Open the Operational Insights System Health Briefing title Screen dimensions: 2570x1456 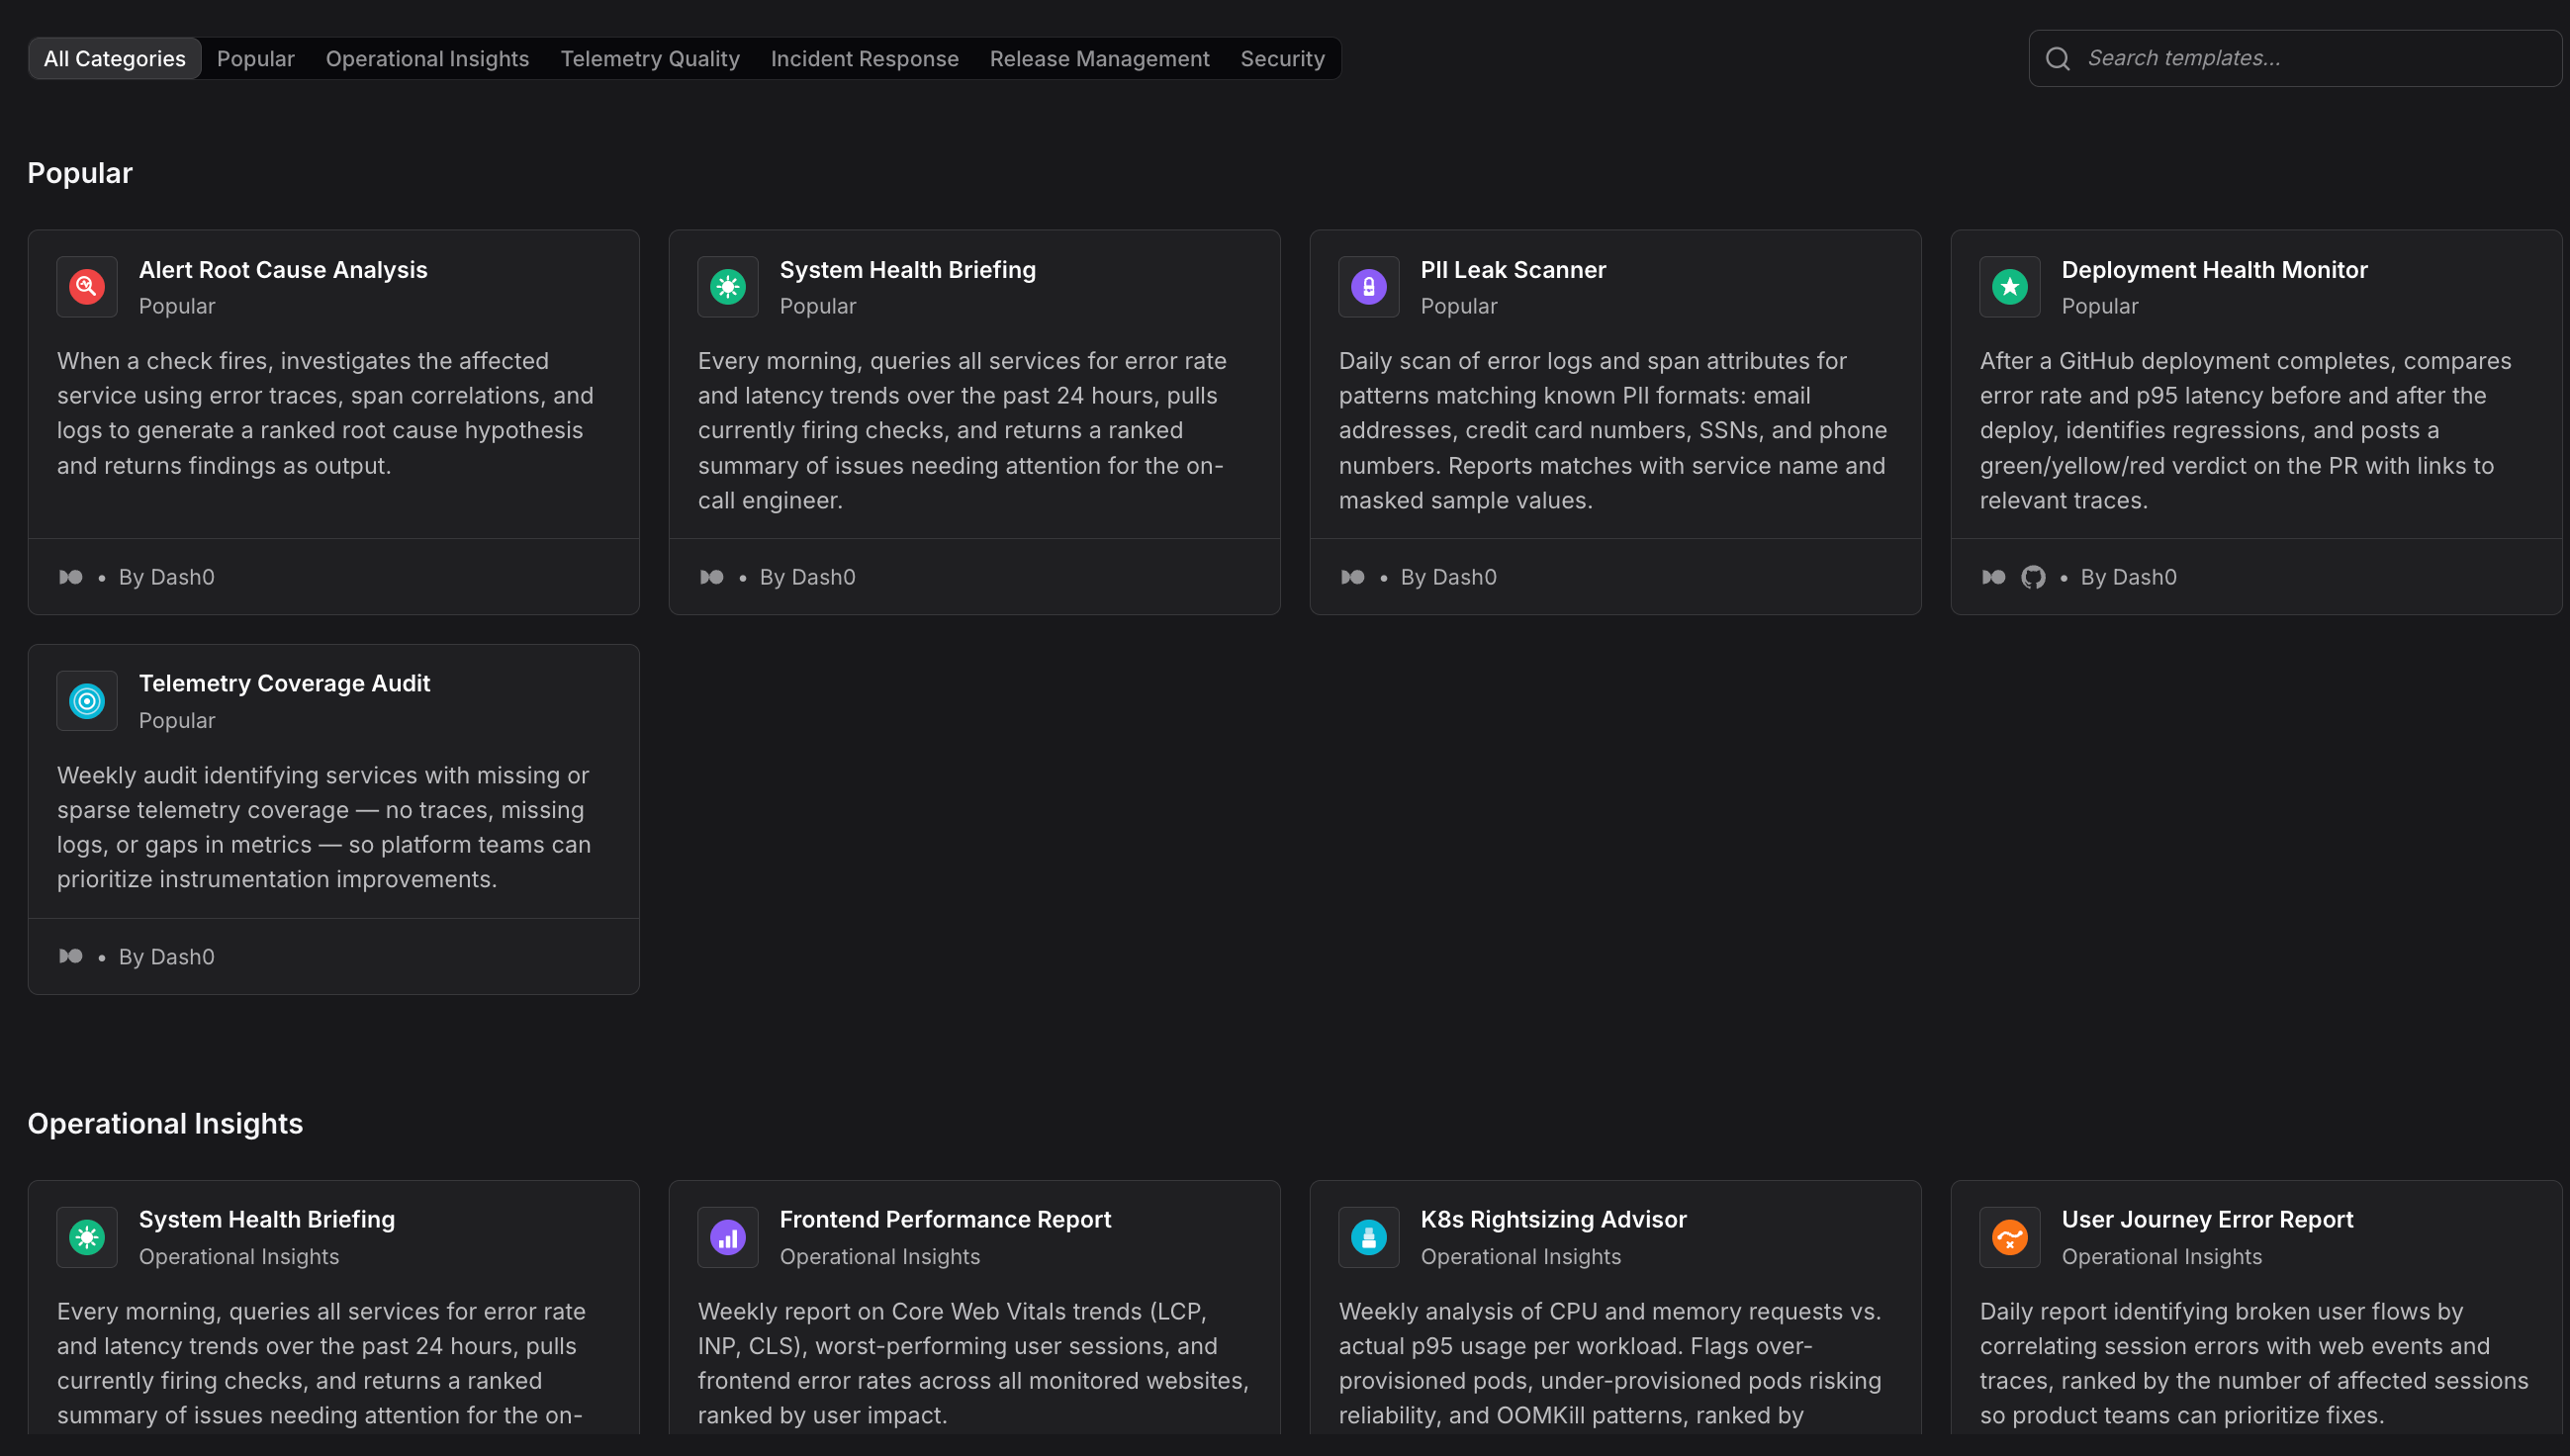[x=267, y=1220]
